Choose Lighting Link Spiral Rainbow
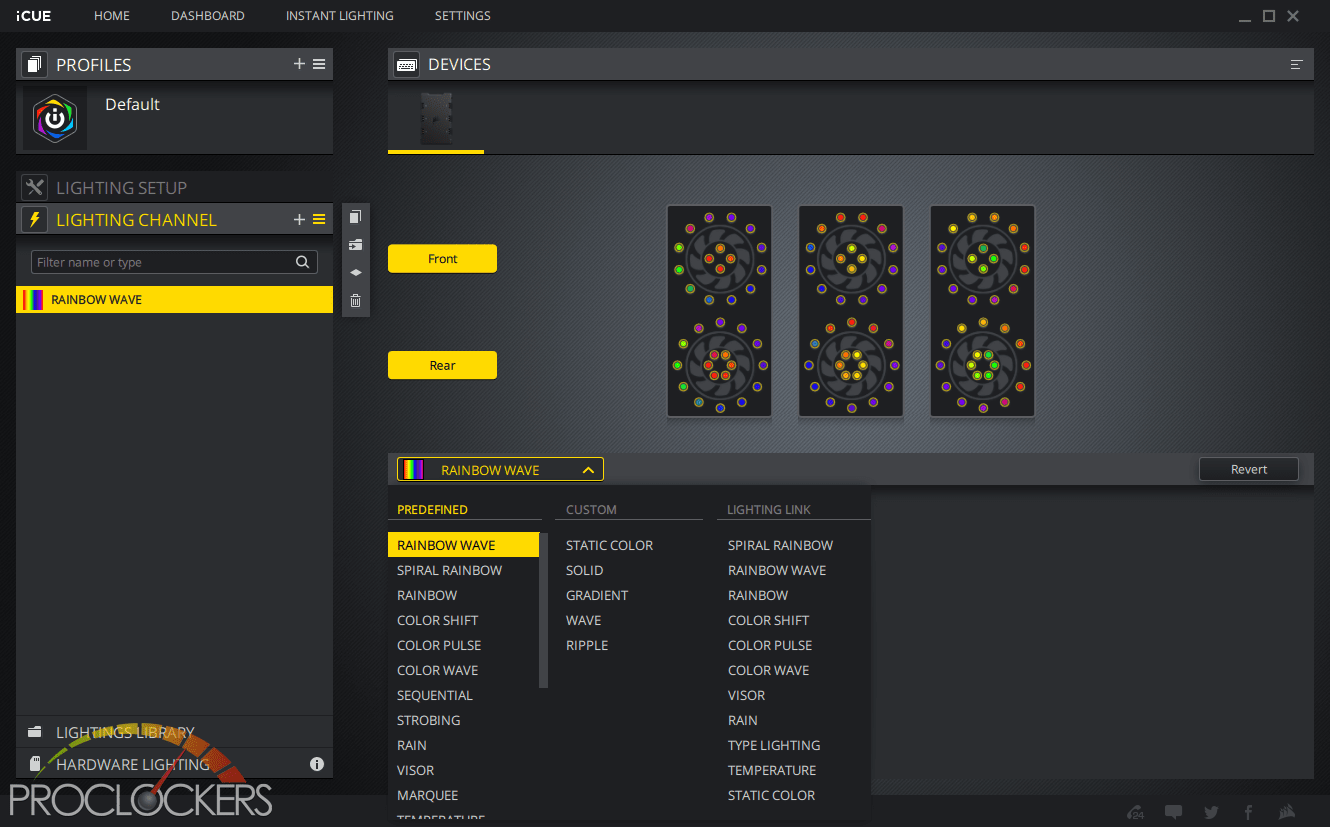This screenshot has width=1330, height=827. pos(780,545)
